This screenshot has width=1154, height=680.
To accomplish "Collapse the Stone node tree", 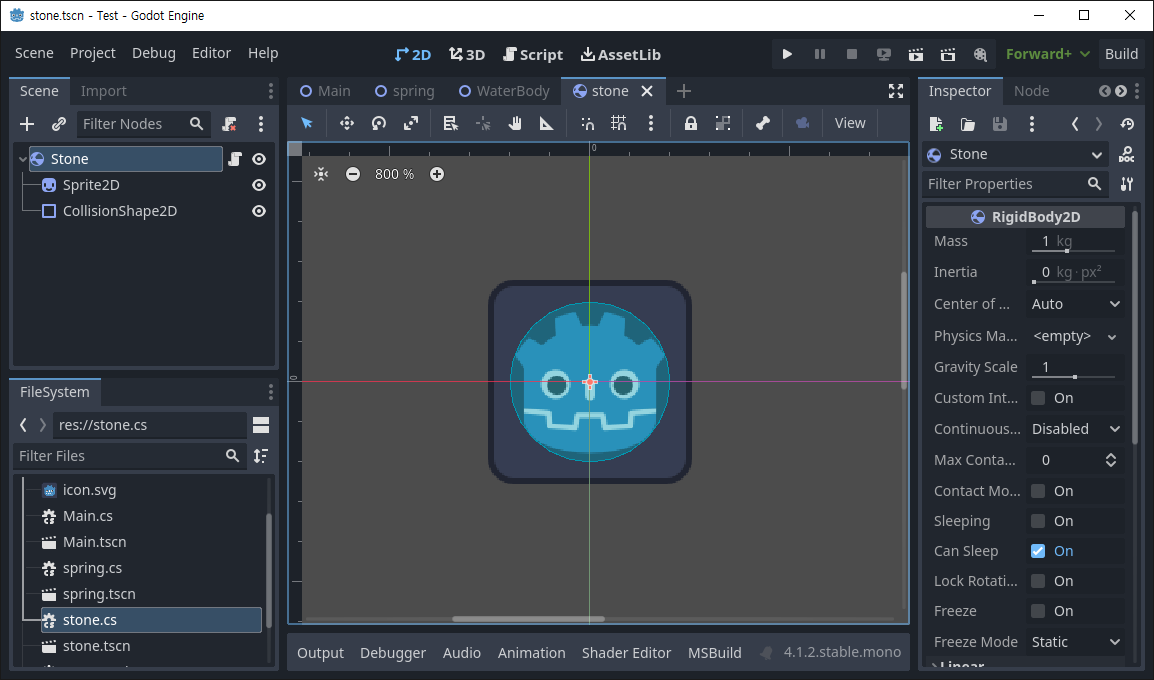I will tap(23, 159).
